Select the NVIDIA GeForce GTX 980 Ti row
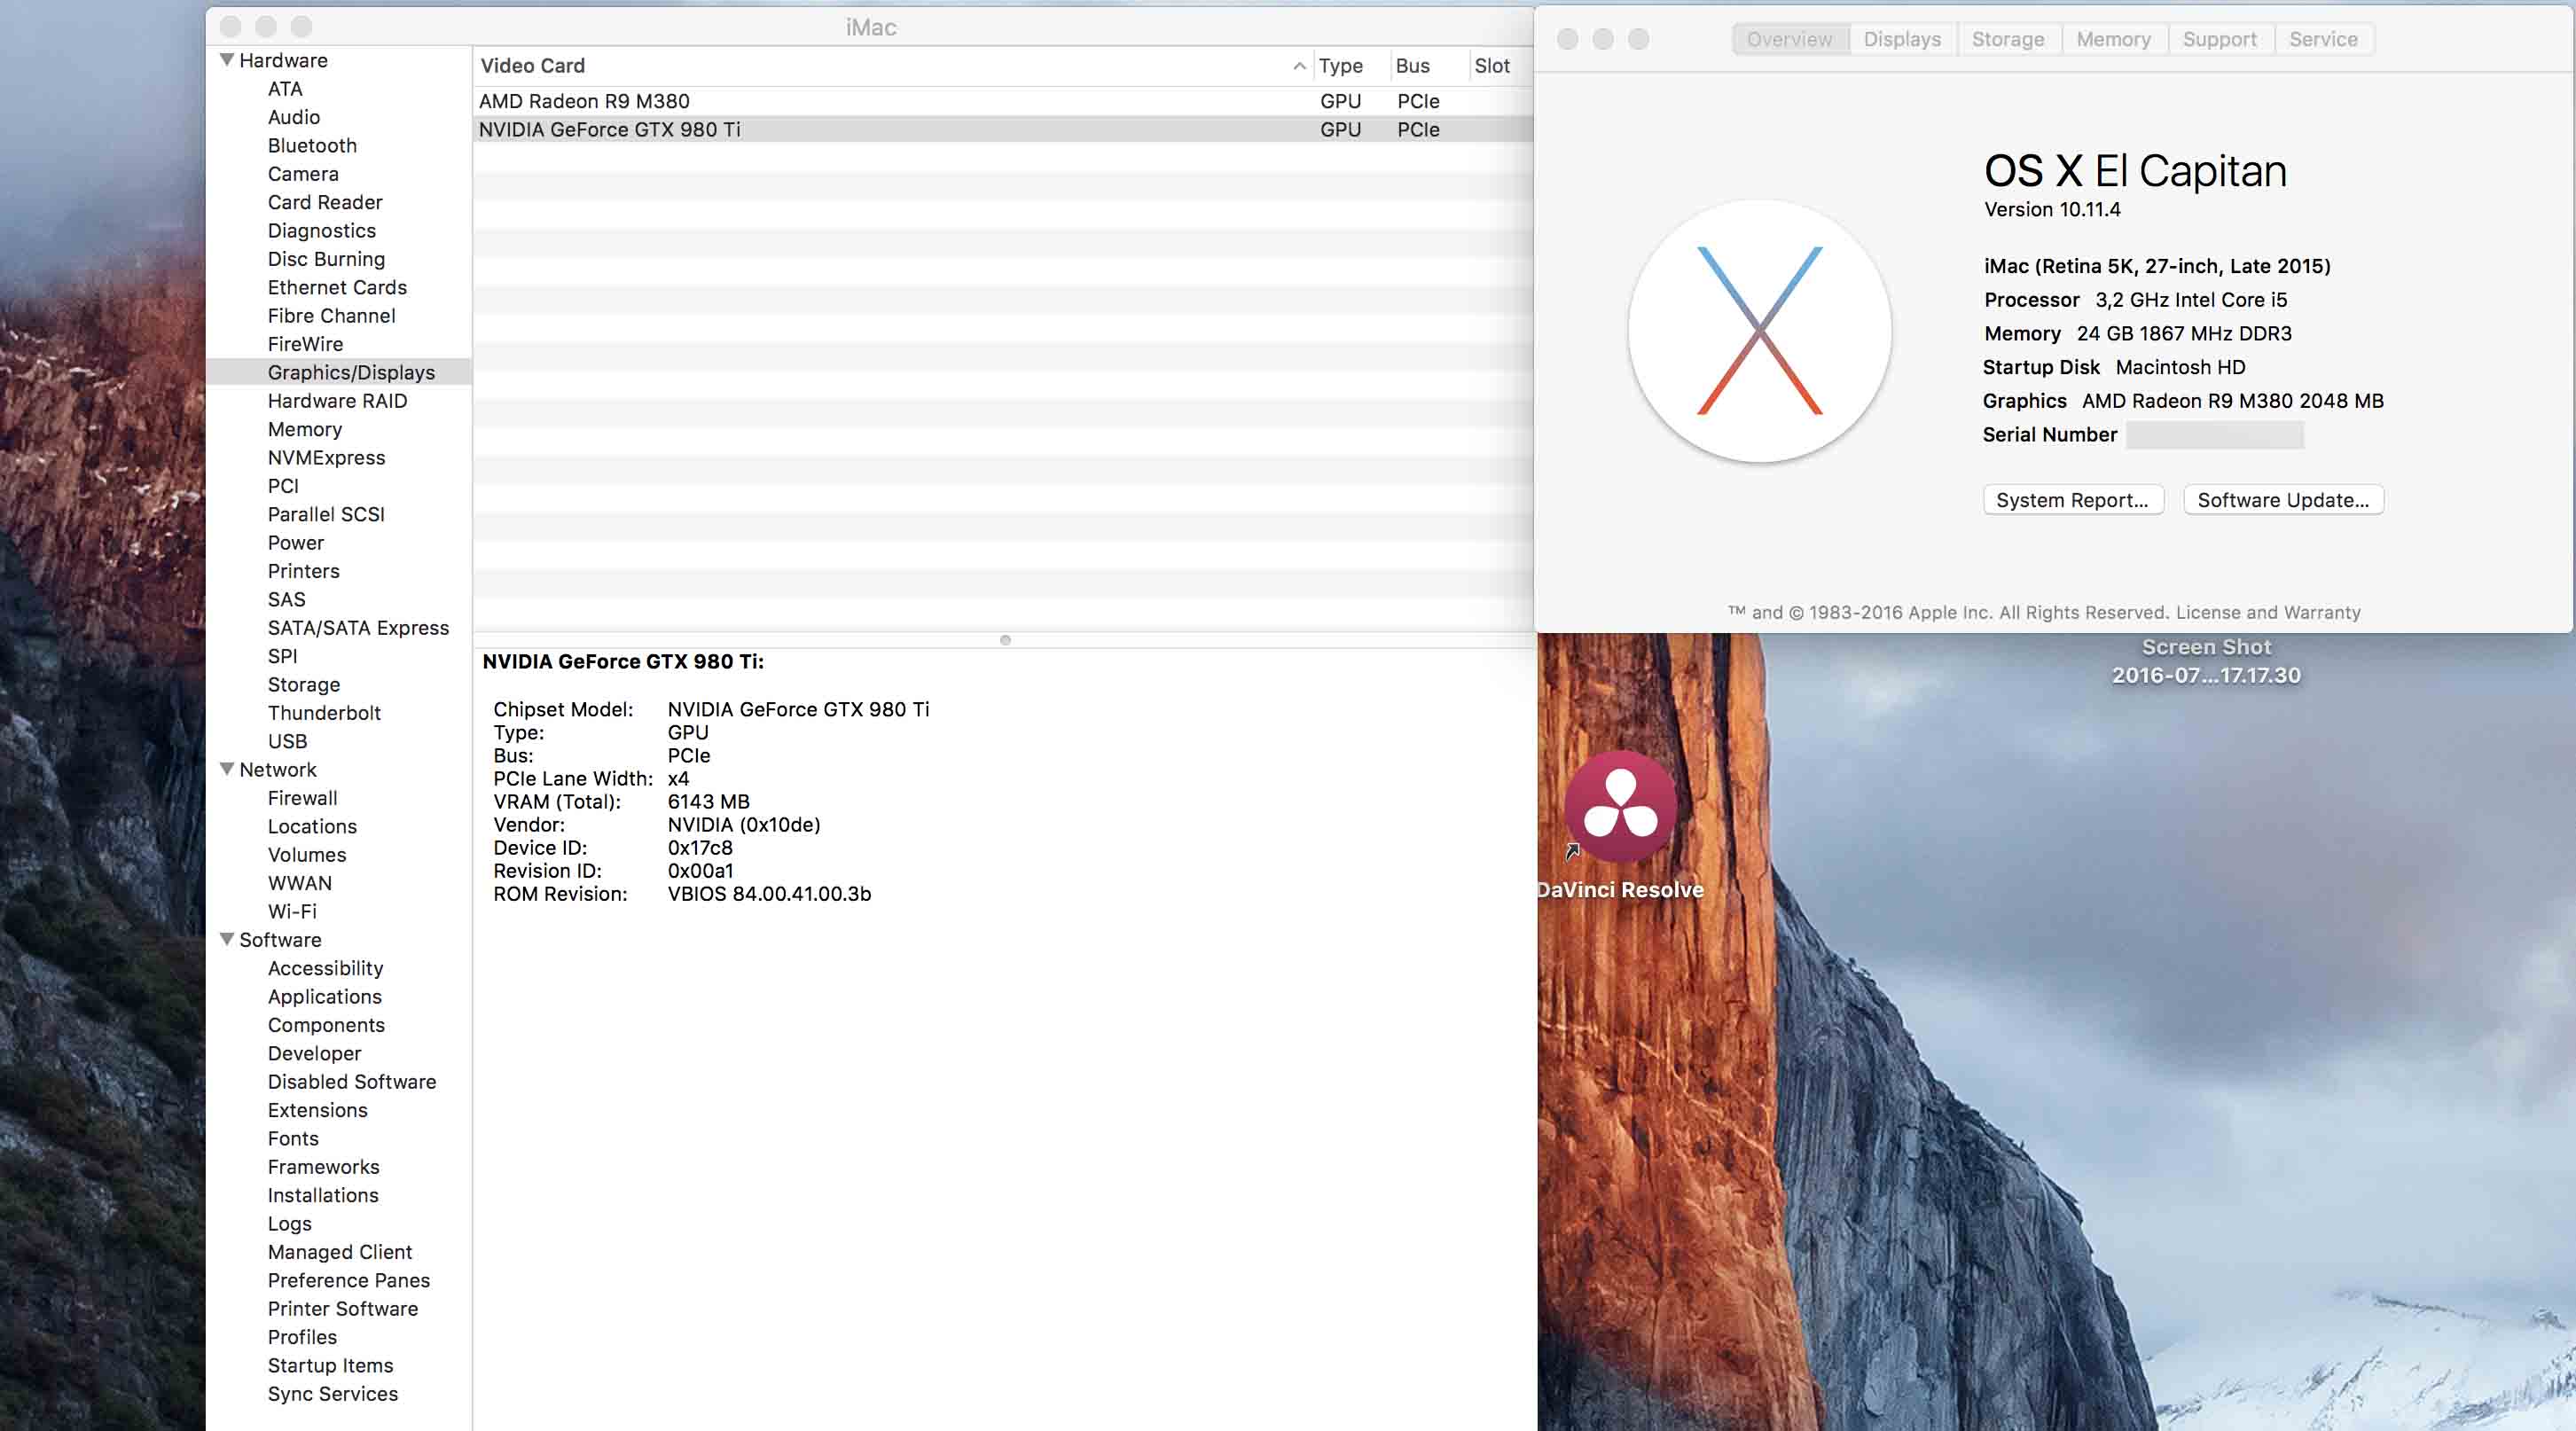2576x1431 pixels. 1003,129
